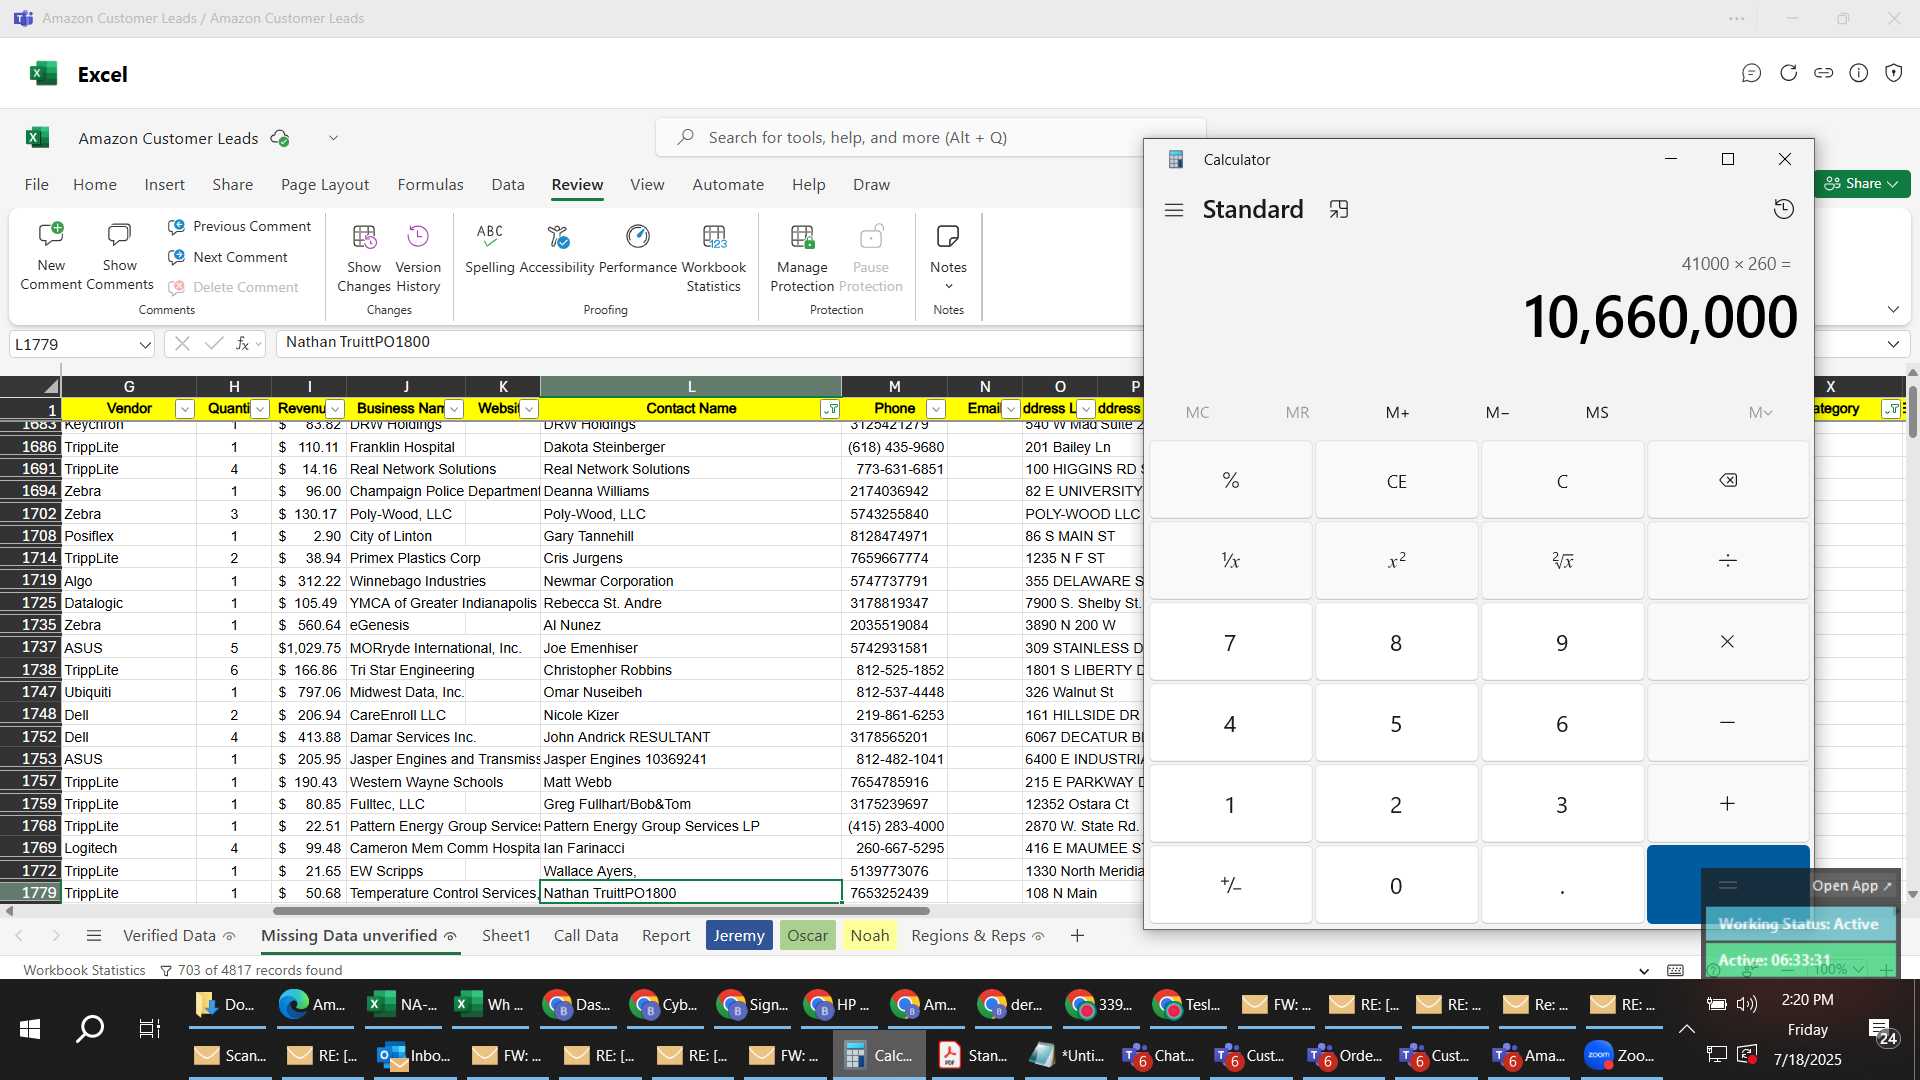Open Show Changes pane
This screenshot has height=1080, width=1920.
coord(364,257)
